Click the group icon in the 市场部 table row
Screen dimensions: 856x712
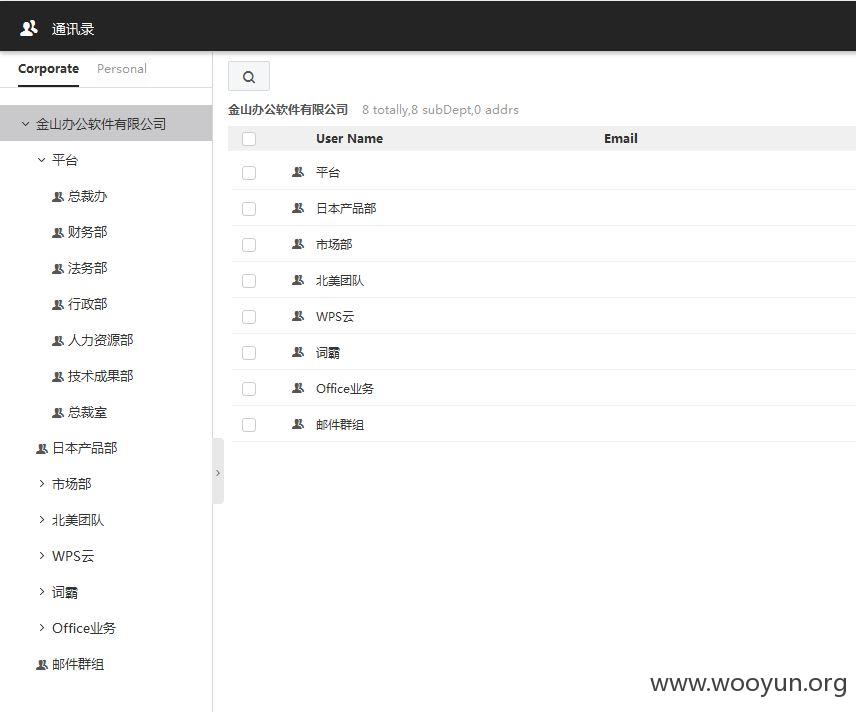pyautogui.click(x=298, y=244)
